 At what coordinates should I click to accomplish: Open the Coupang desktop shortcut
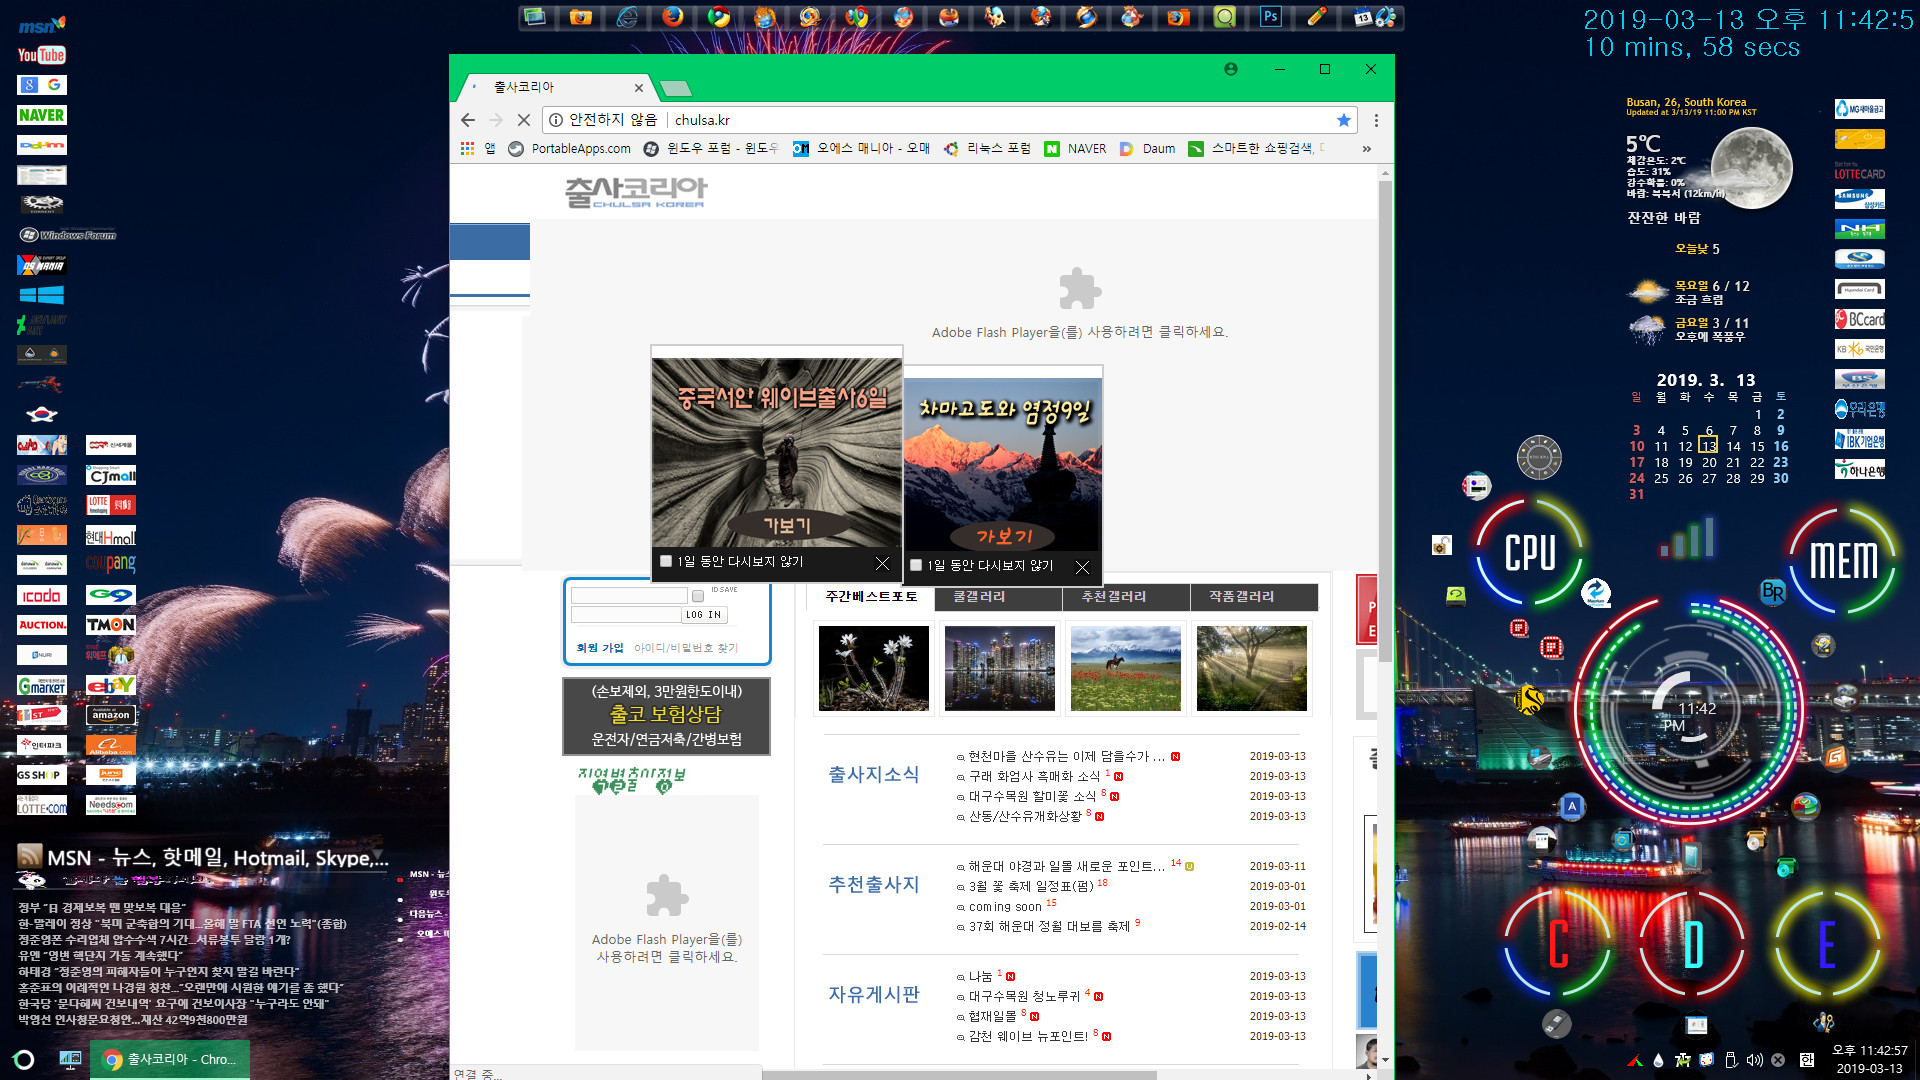pos(110,564)
